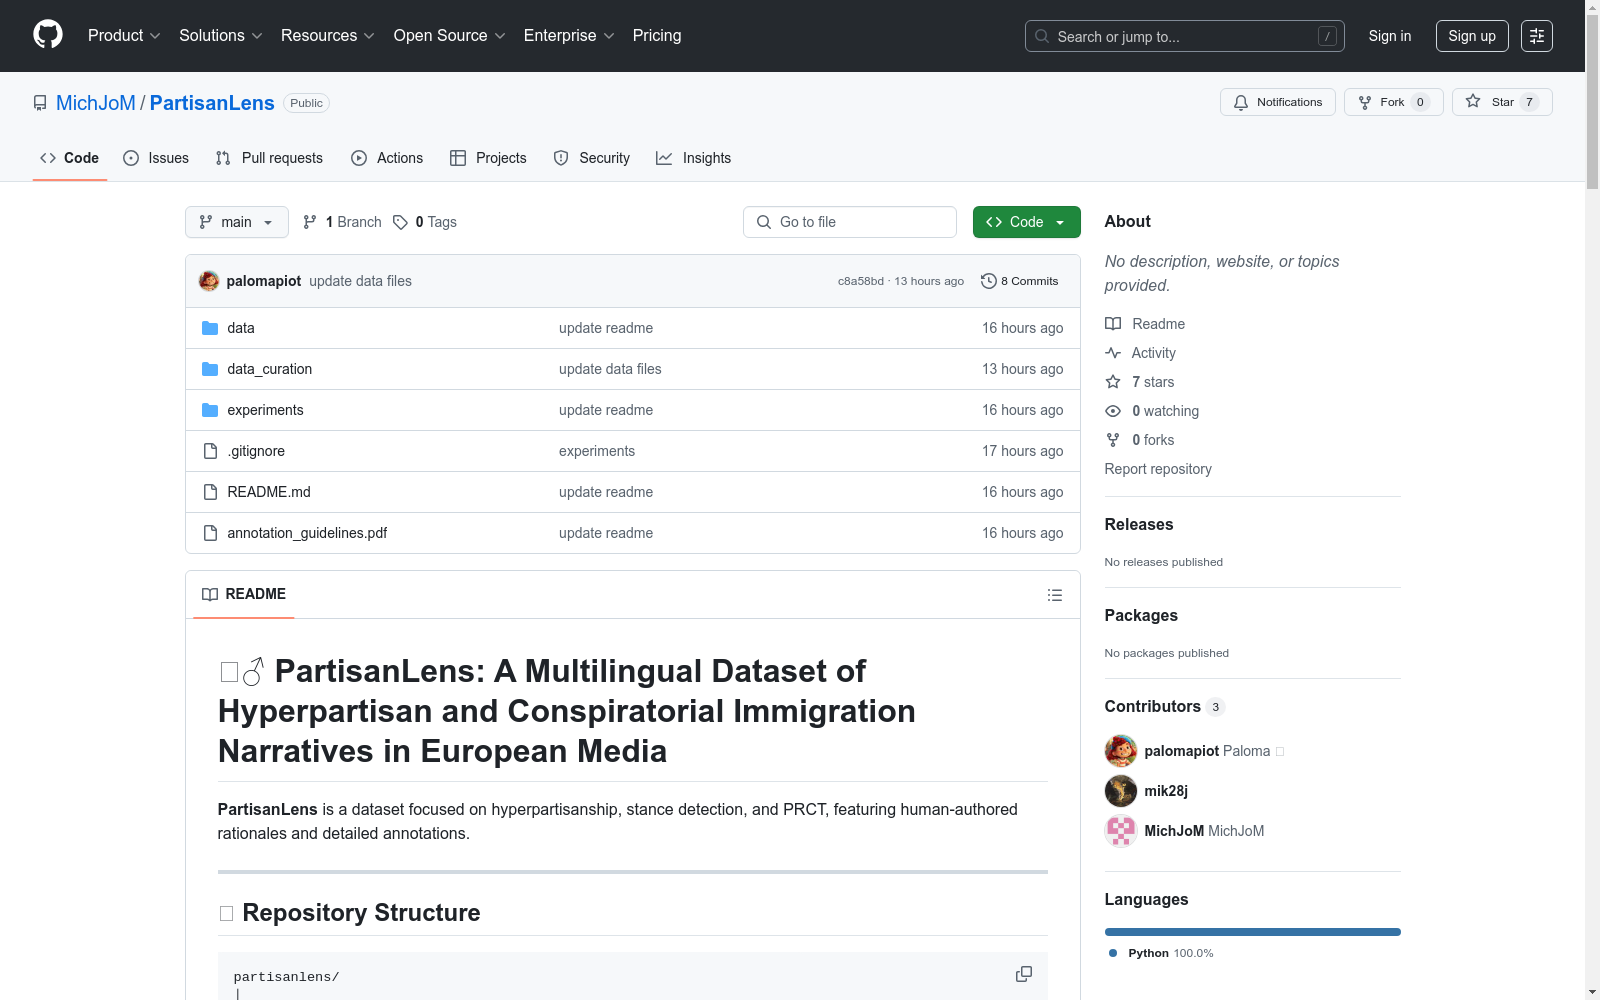
Task: Click the Sign in link
Action: 1390,36
